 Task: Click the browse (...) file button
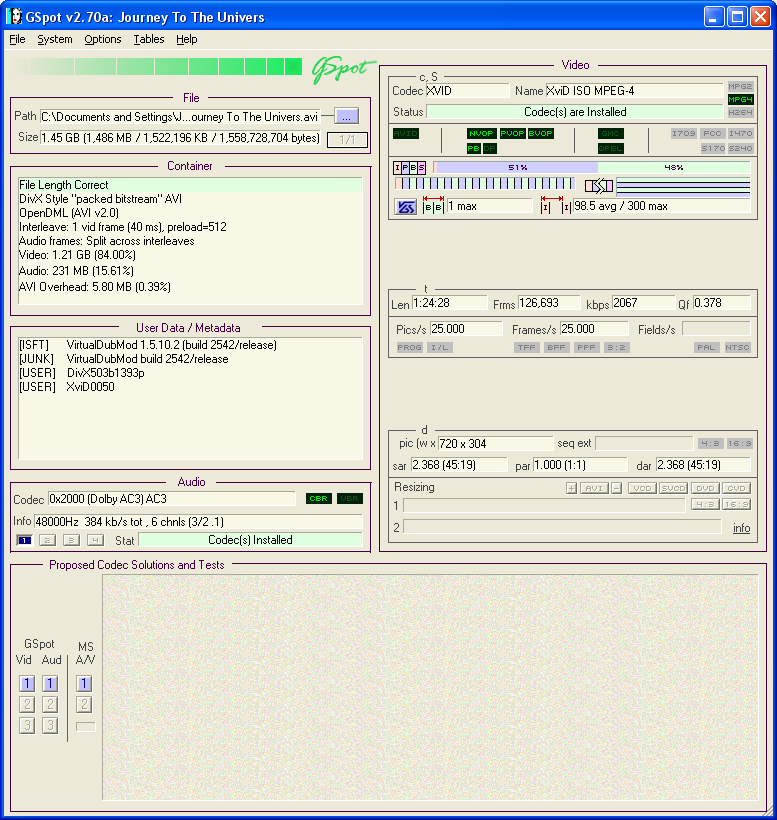click(x=346, y=116)
